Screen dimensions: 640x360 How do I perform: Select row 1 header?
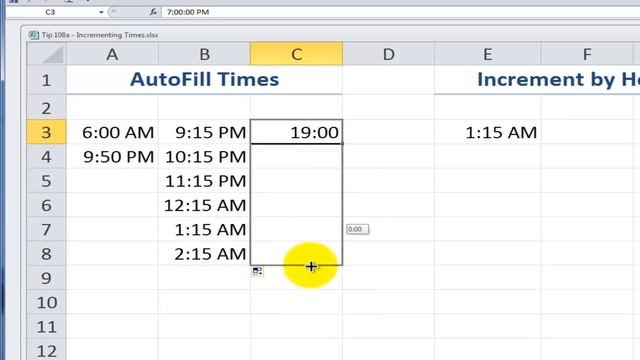tap(47, 80)
